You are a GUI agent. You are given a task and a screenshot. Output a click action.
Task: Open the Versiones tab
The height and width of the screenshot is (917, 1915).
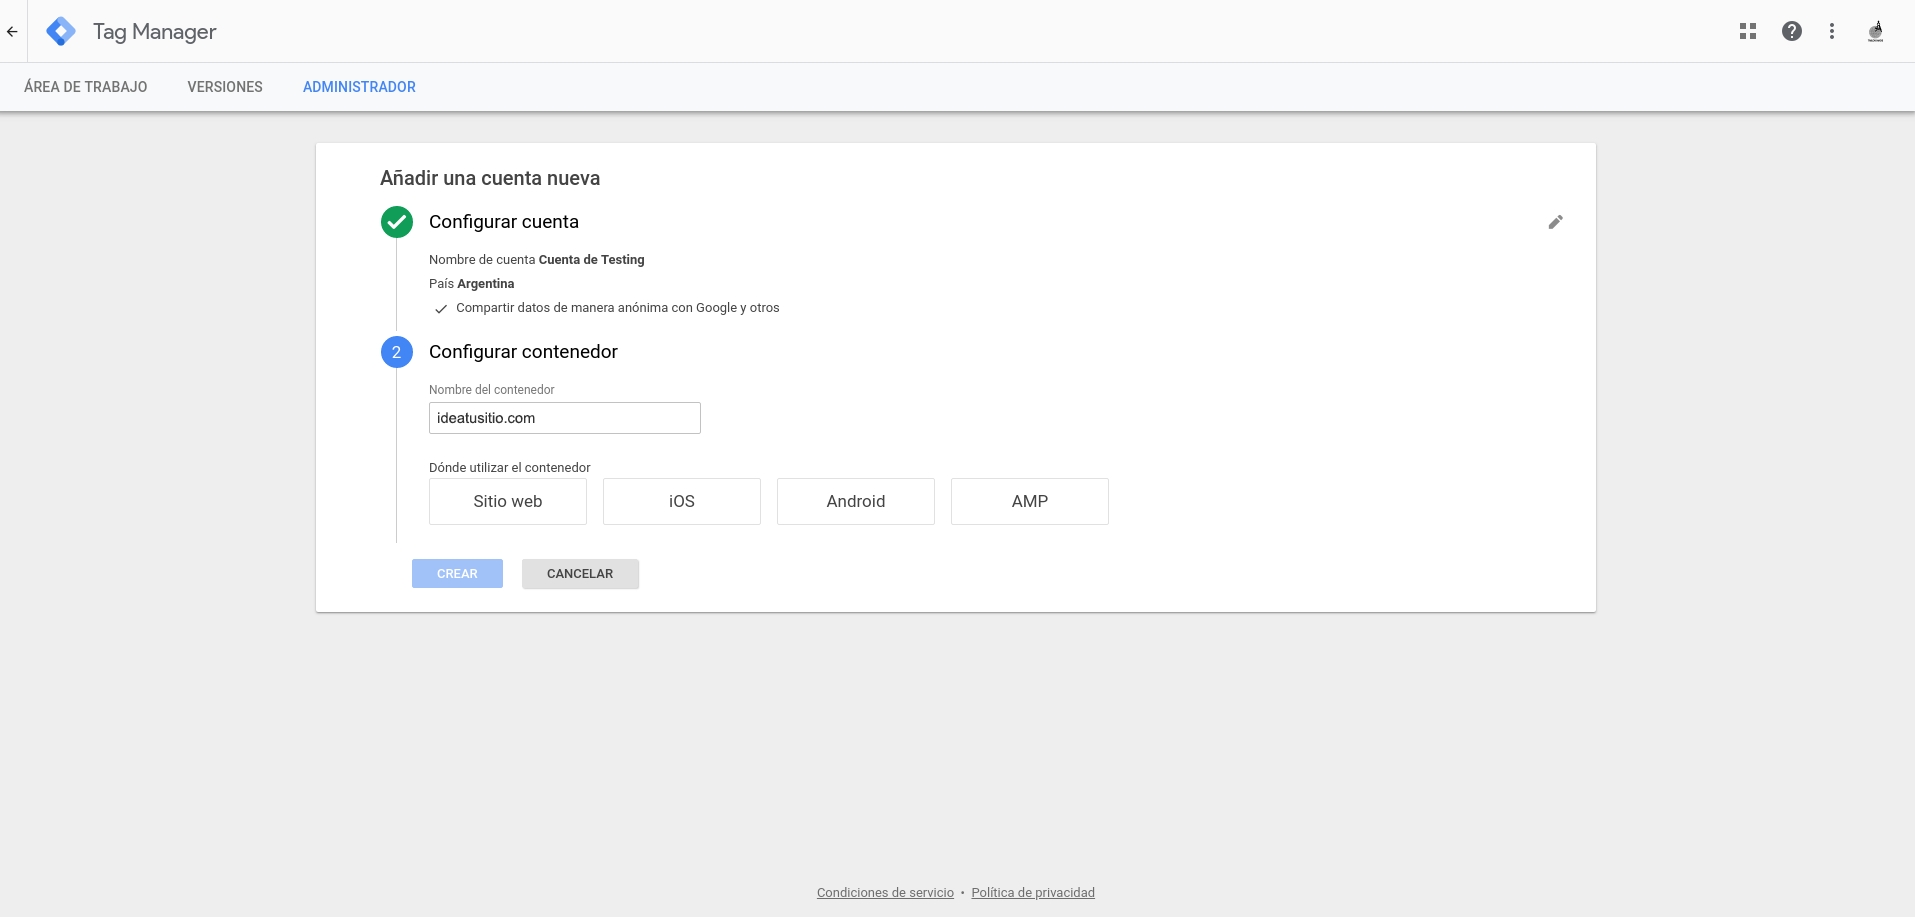point(225,87)
